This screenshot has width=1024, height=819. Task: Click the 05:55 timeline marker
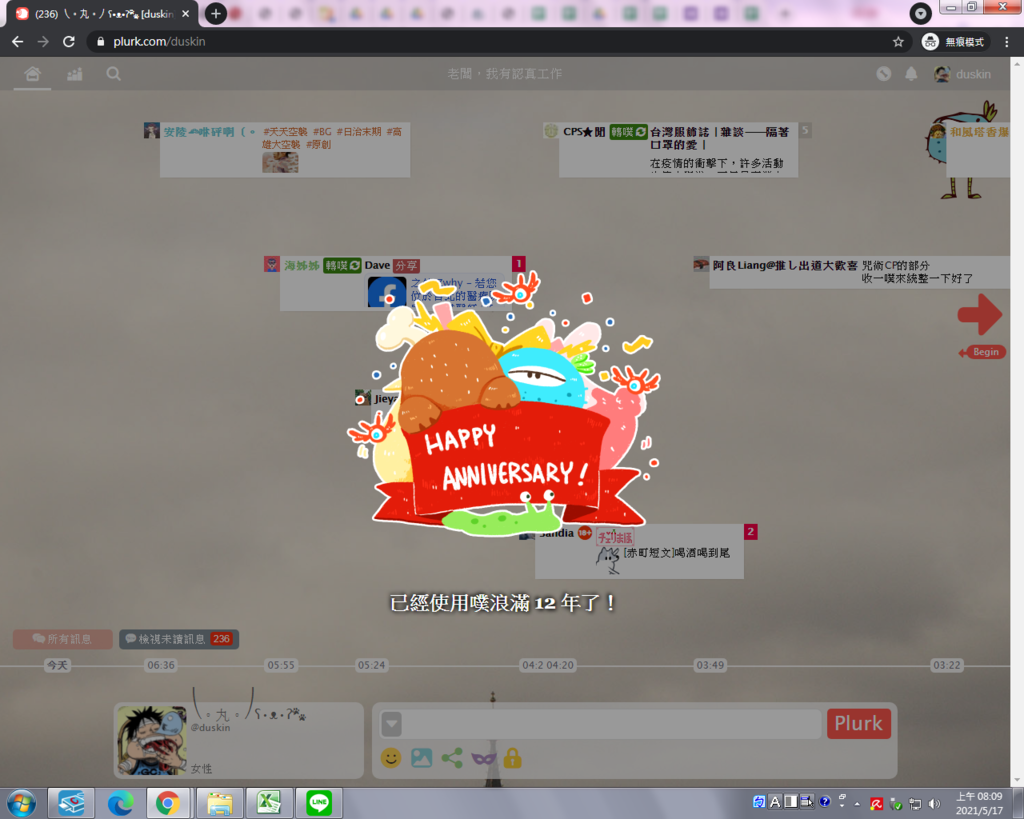[281, 665]
